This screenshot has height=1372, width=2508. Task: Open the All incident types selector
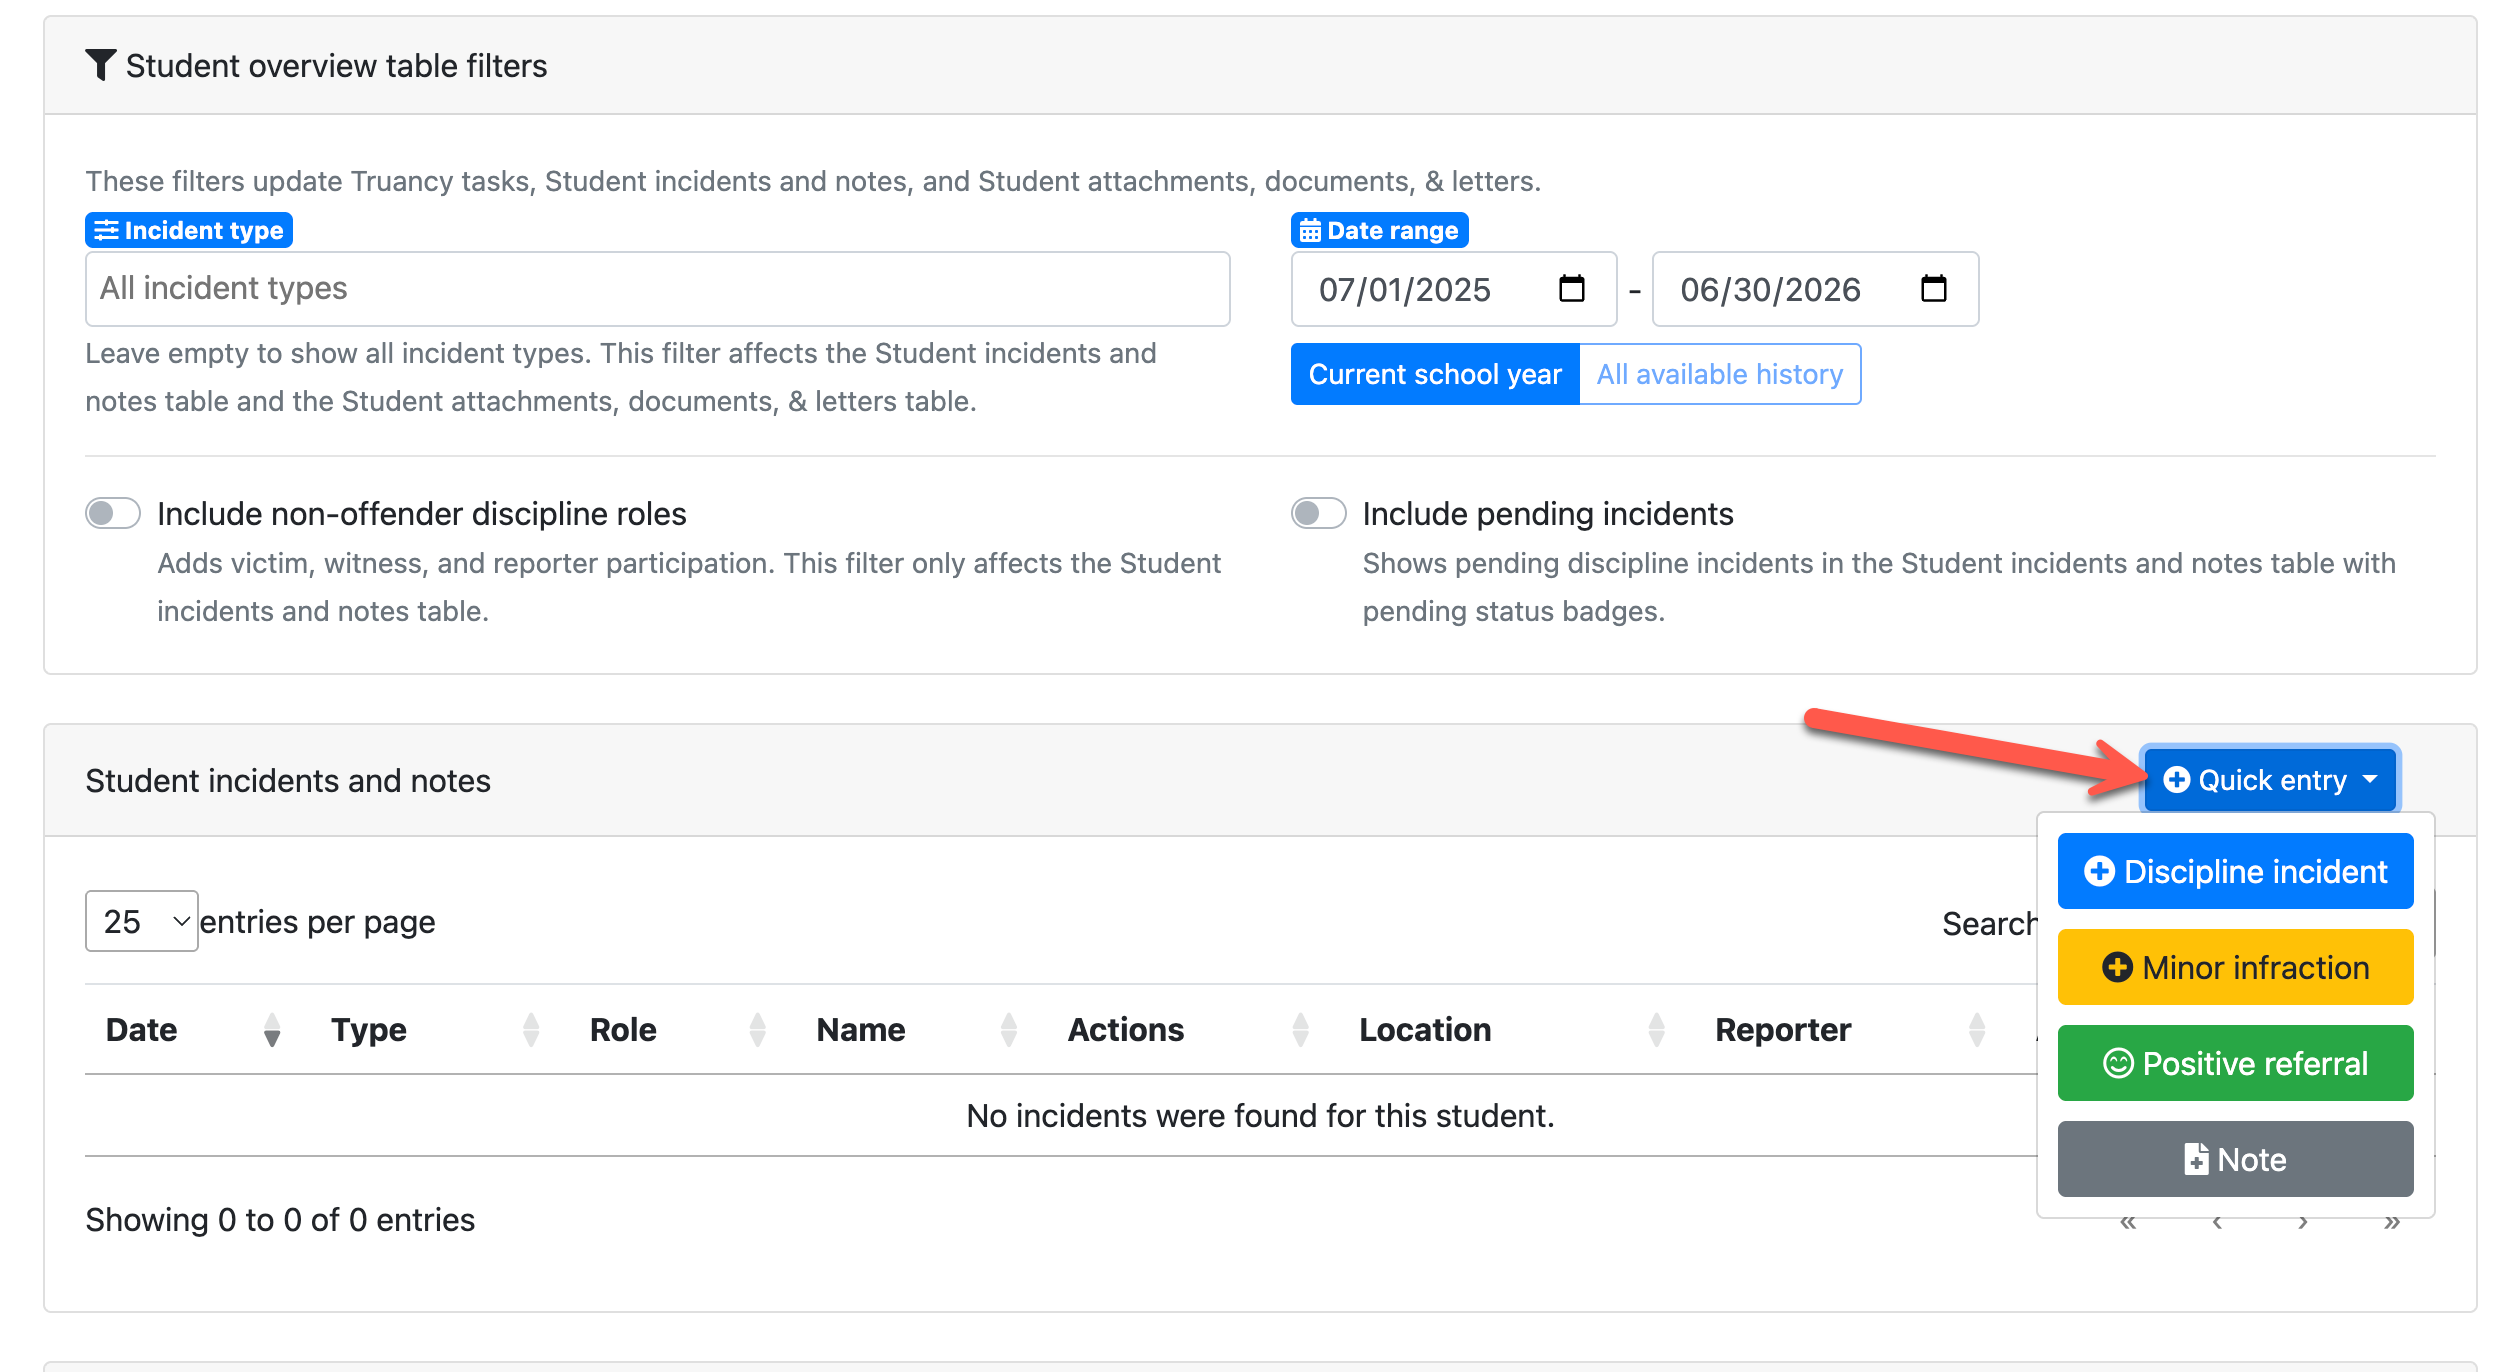tap(657, 289)
